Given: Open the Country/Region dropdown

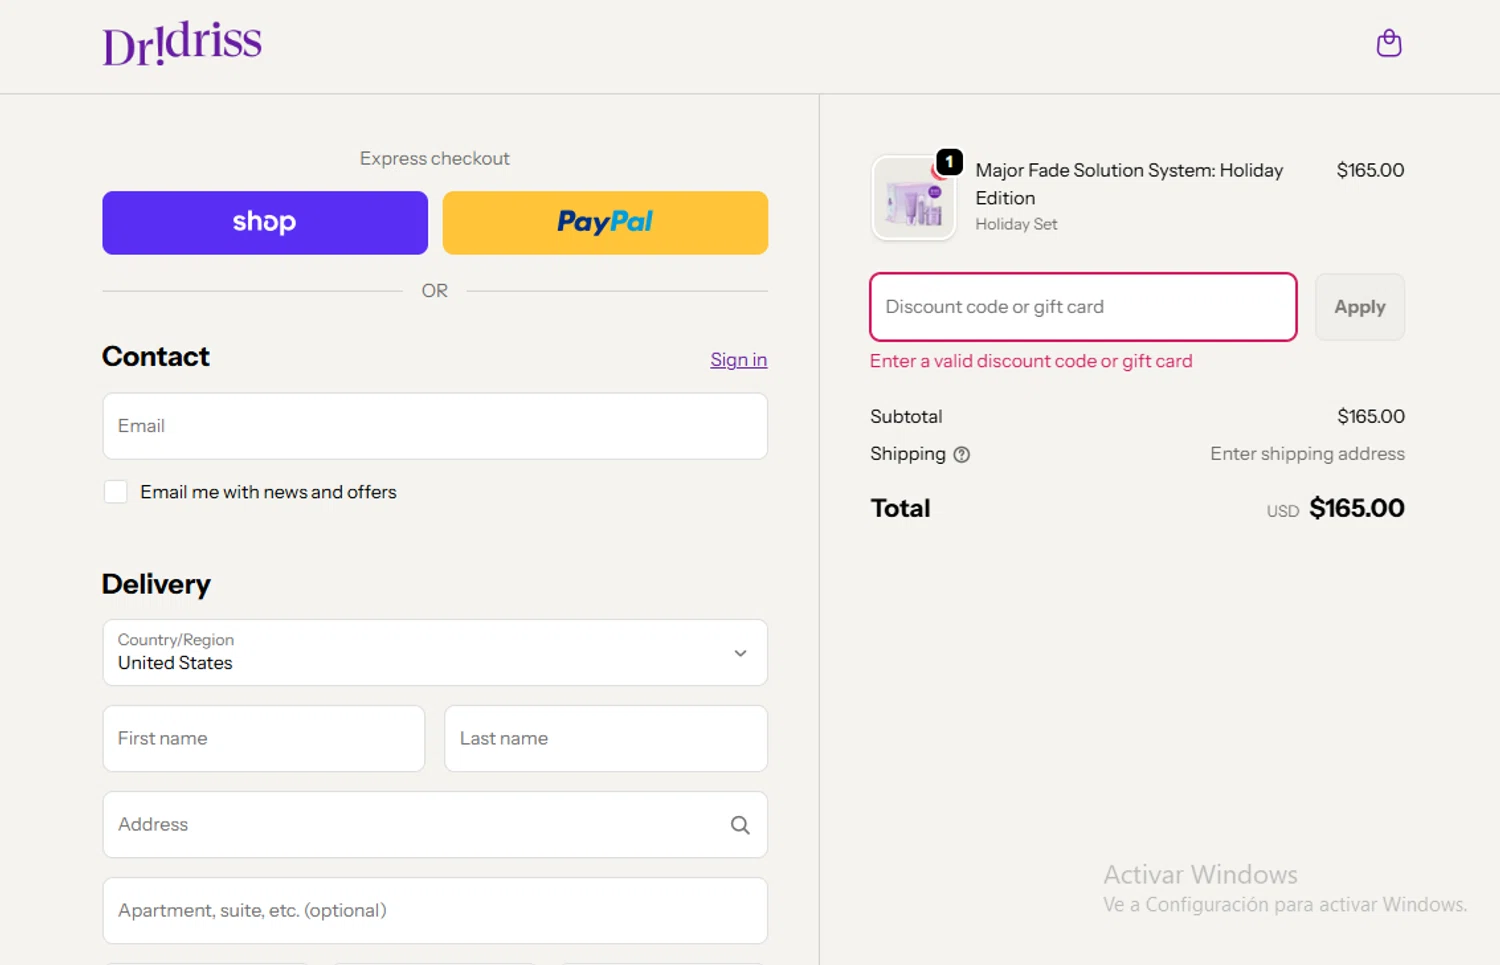Looking at the screenshot, I should coord(435,653).
